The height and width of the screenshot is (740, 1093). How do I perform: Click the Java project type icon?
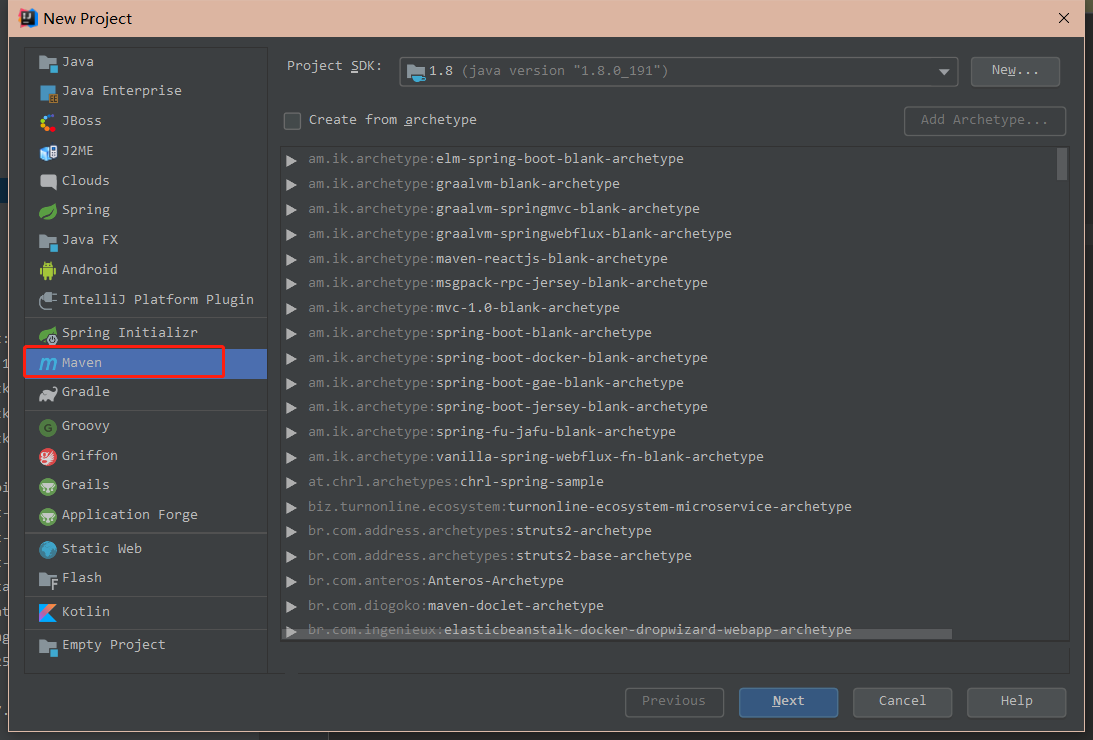coord(48,63)
